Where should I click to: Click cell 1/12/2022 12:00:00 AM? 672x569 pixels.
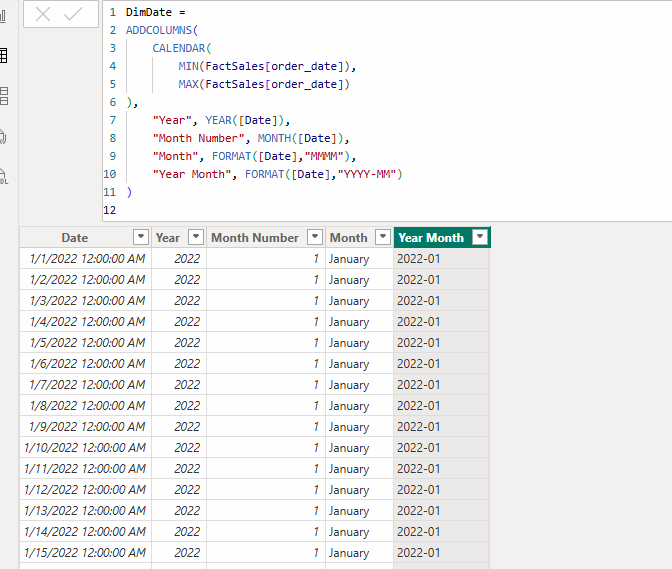[x=85, y=490]
